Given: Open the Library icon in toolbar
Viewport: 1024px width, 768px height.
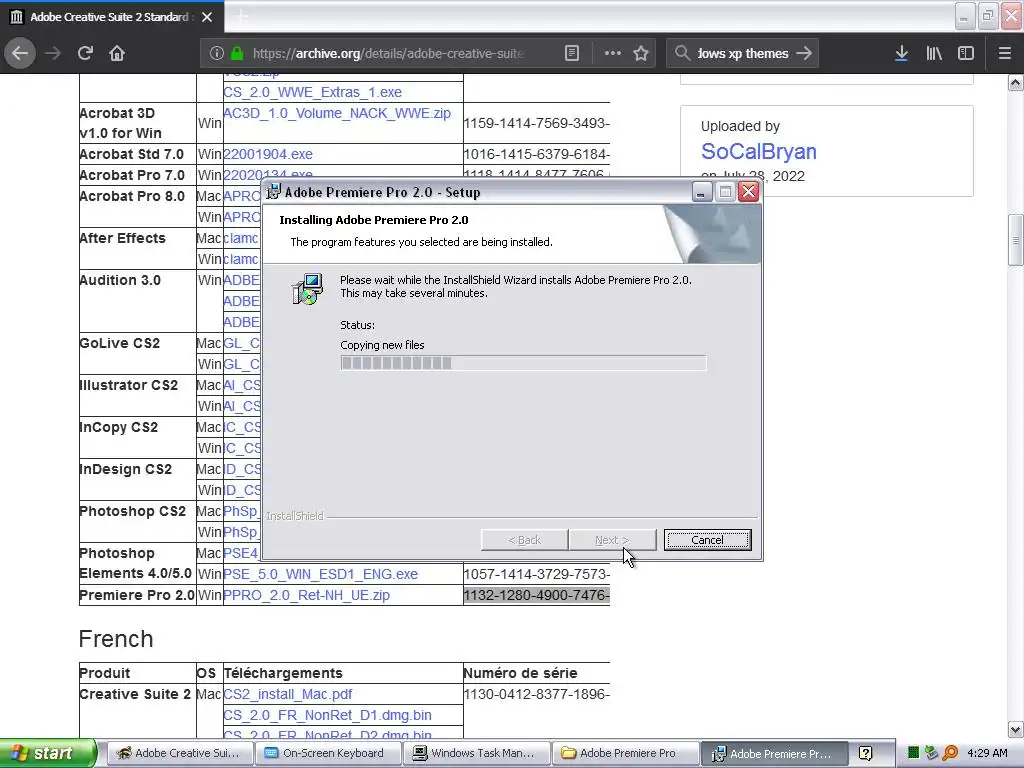Looking at the screenshot, I should (934, 53).
